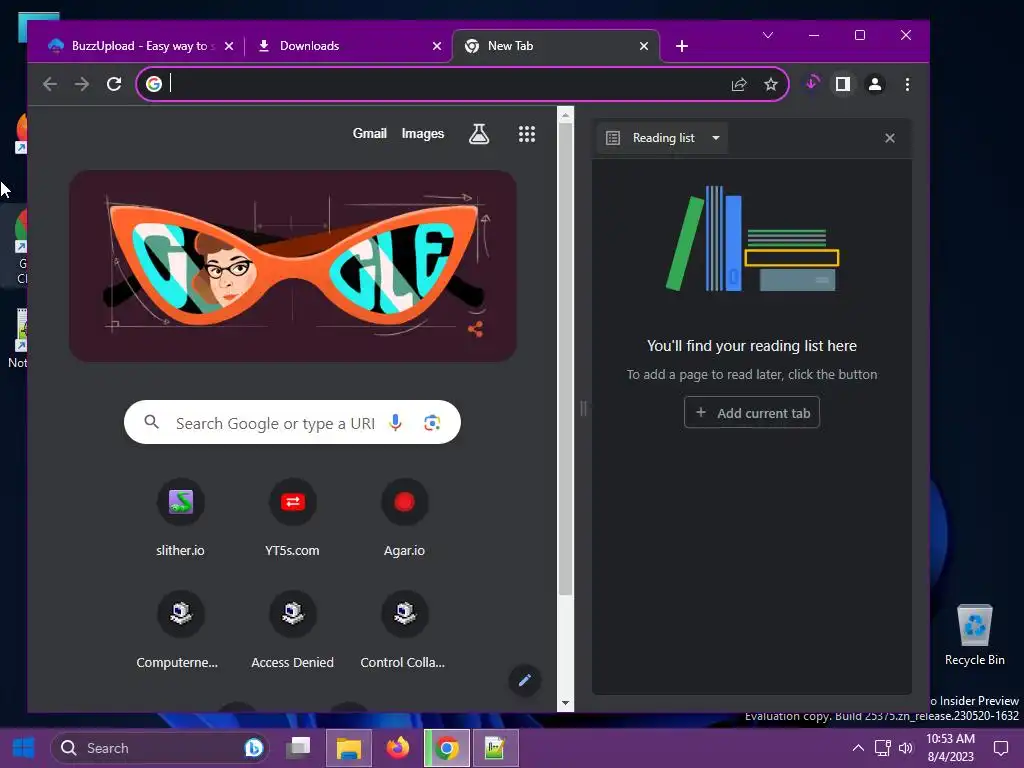Click the new tab page vertical scrollbar thumb
1024x768 pixels.
[566, 359]
